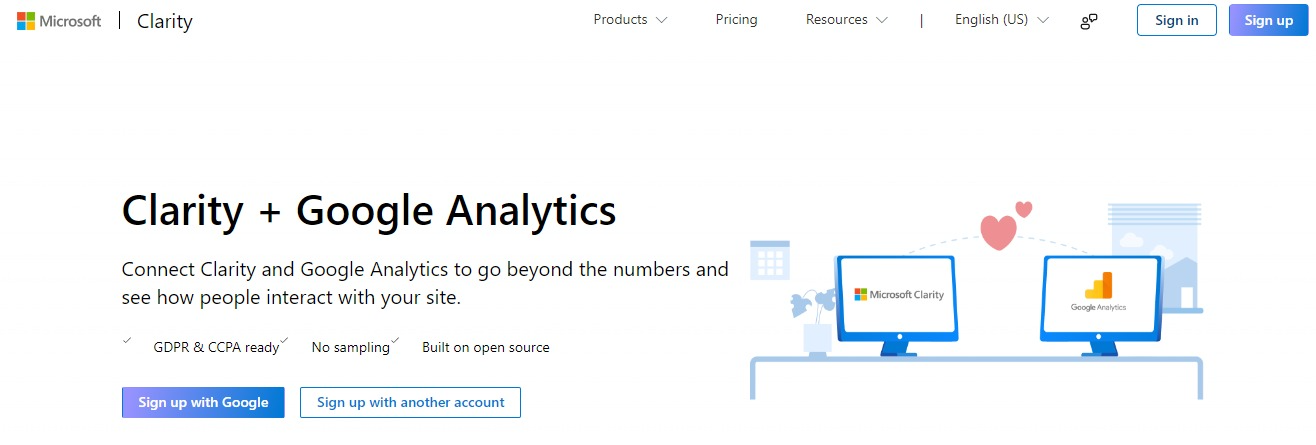
Task: Click the person feedback chat icon
Action: click(1089, 21)
